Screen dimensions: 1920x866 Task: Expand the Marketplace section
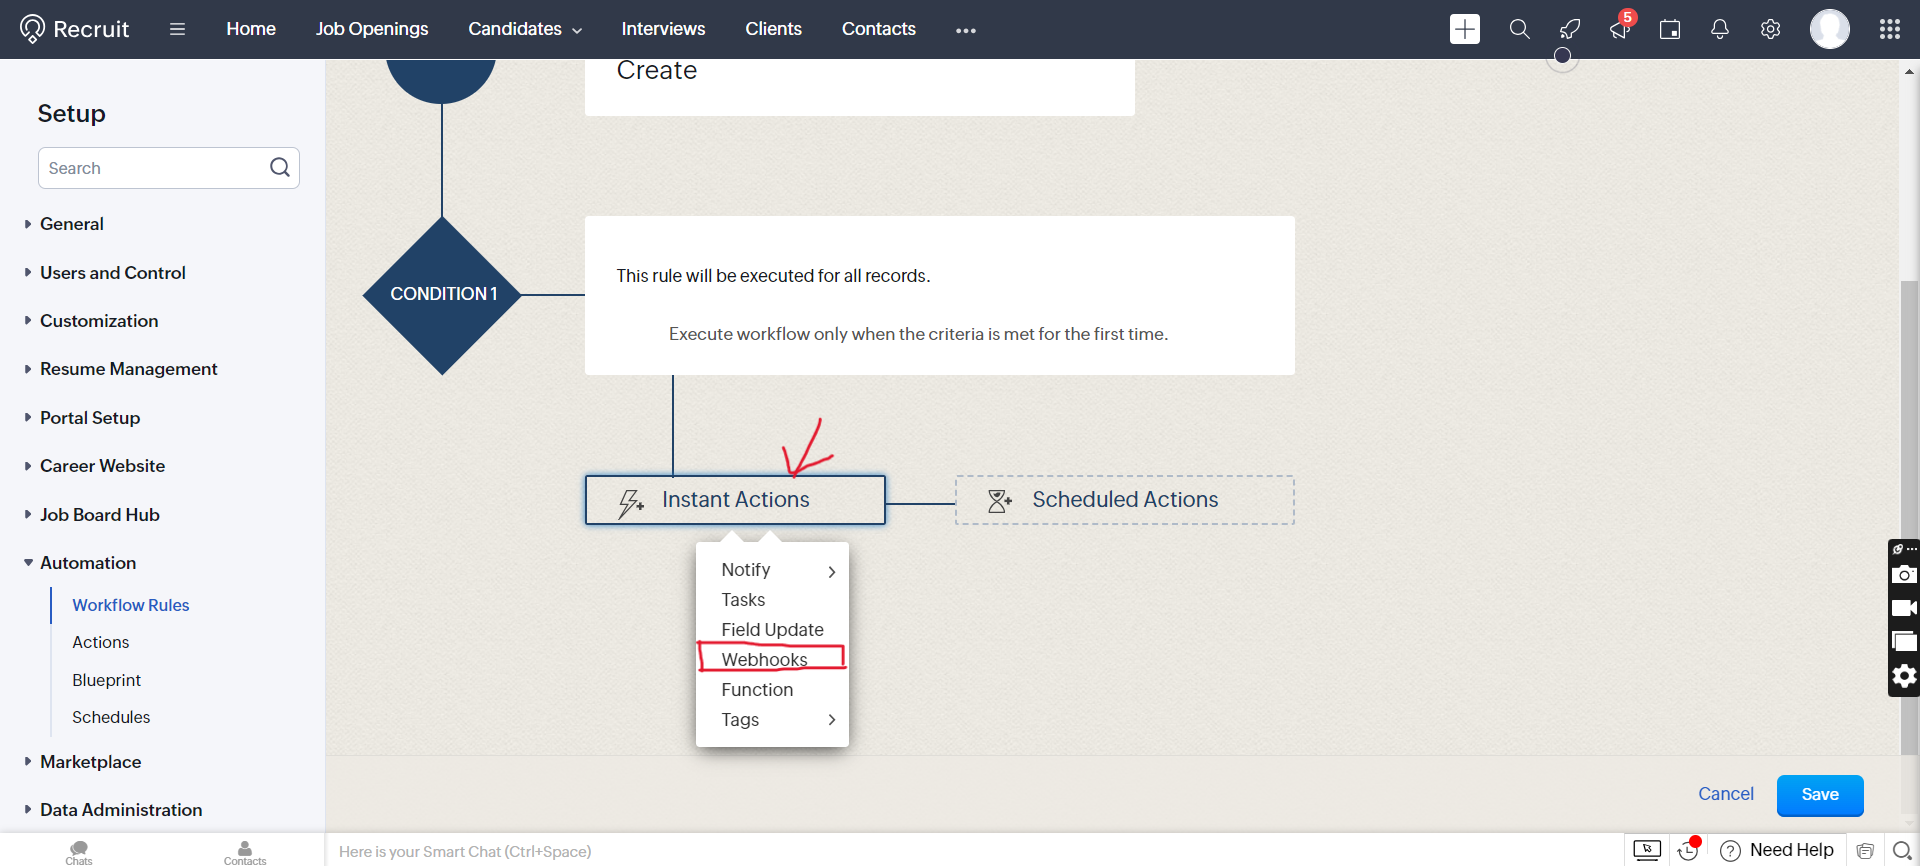point(28,761)
